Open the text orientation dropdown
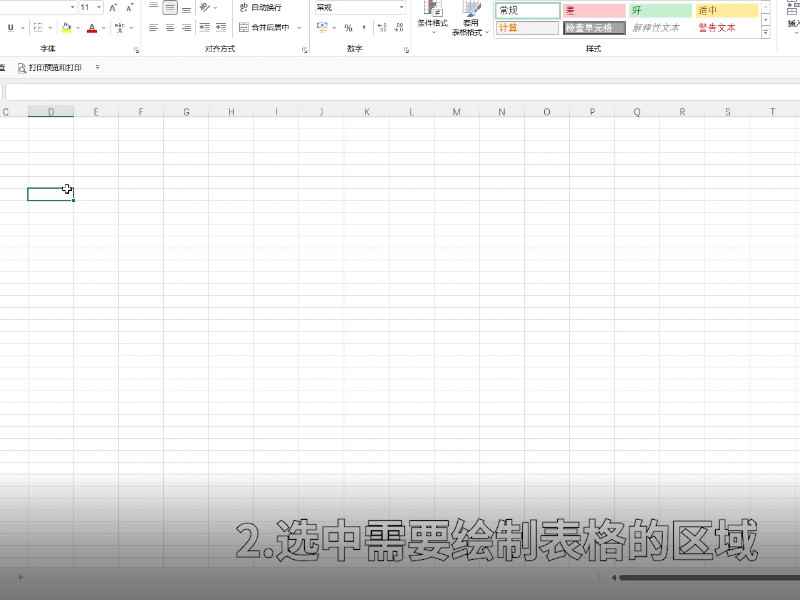Viewport: 800px width, 600px height. [x=215, y=8]
